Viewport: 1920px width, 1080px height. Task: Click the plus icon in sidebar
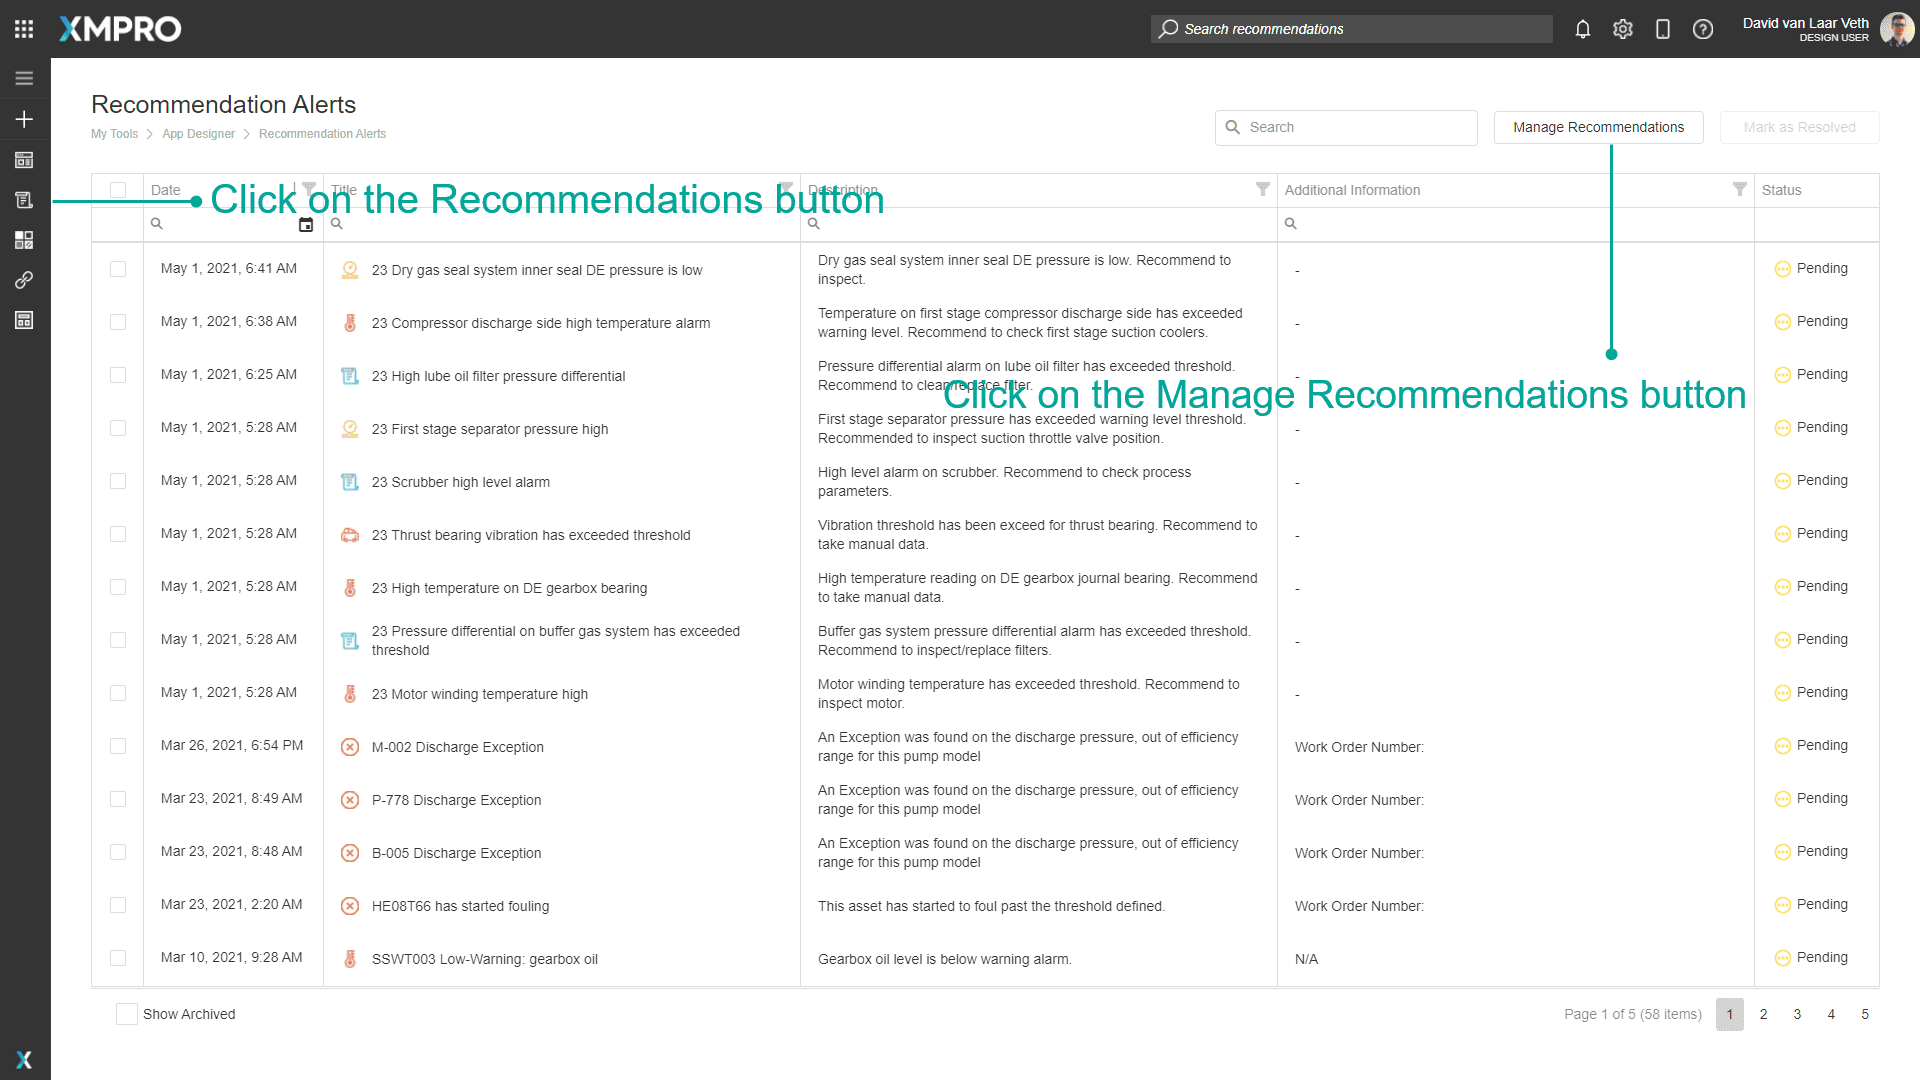pos(24,119)
